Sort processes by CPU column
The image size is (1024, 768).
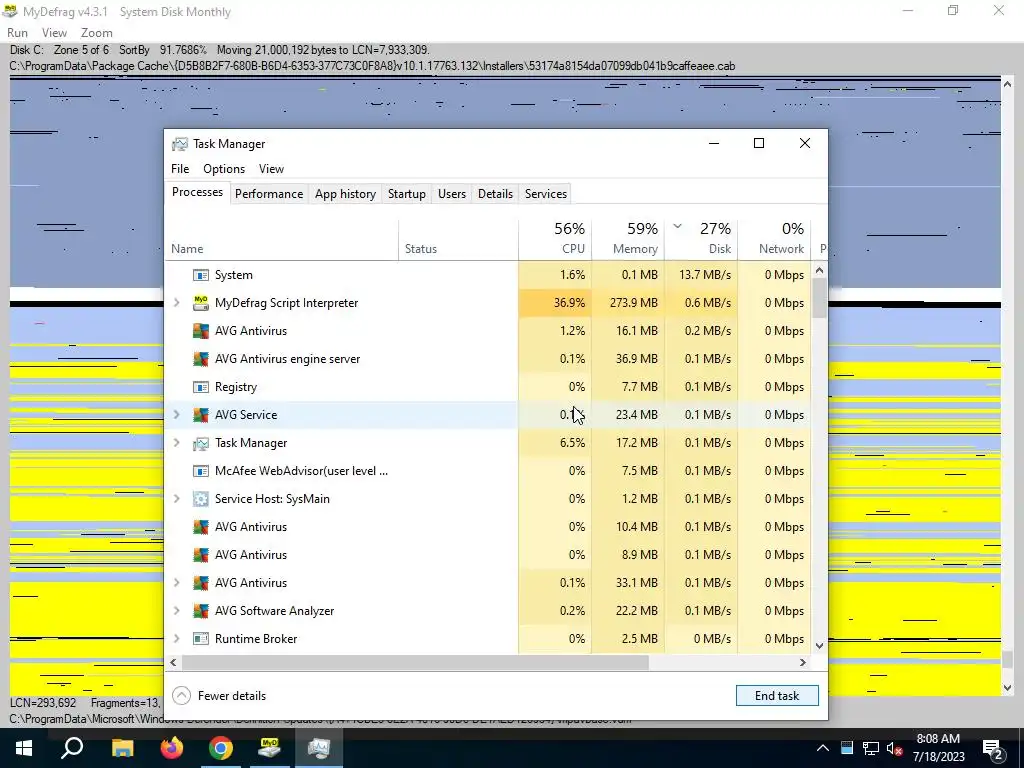click(x=555, y=238)
